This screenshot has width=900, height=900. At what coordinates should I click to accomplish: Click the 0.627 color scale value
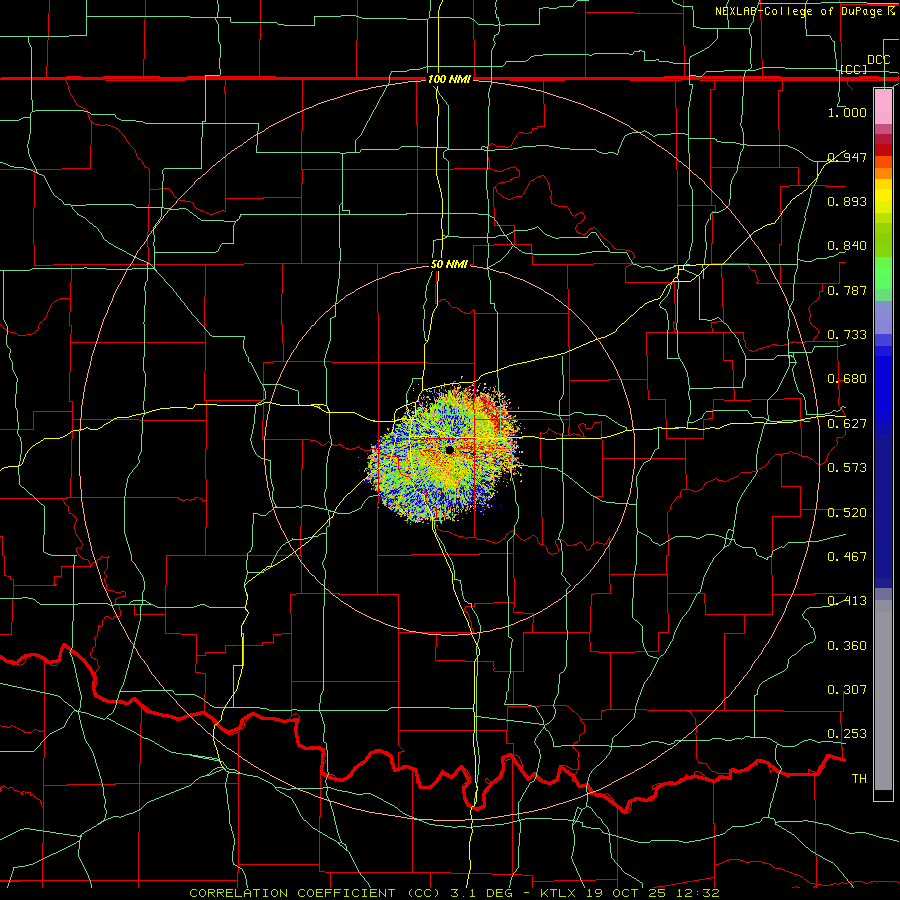click(847, 424)
